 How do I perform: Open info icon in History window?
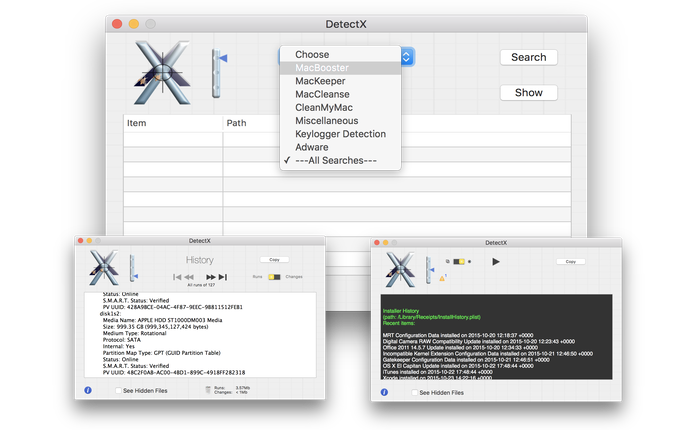click(x=88, y=390)
